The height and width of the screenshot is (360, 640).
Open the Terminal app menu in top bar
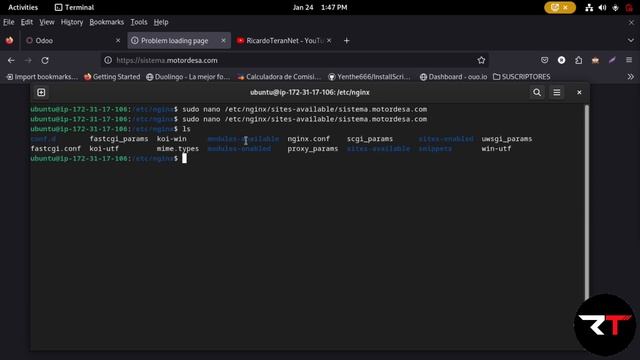[x=74, y=7]
